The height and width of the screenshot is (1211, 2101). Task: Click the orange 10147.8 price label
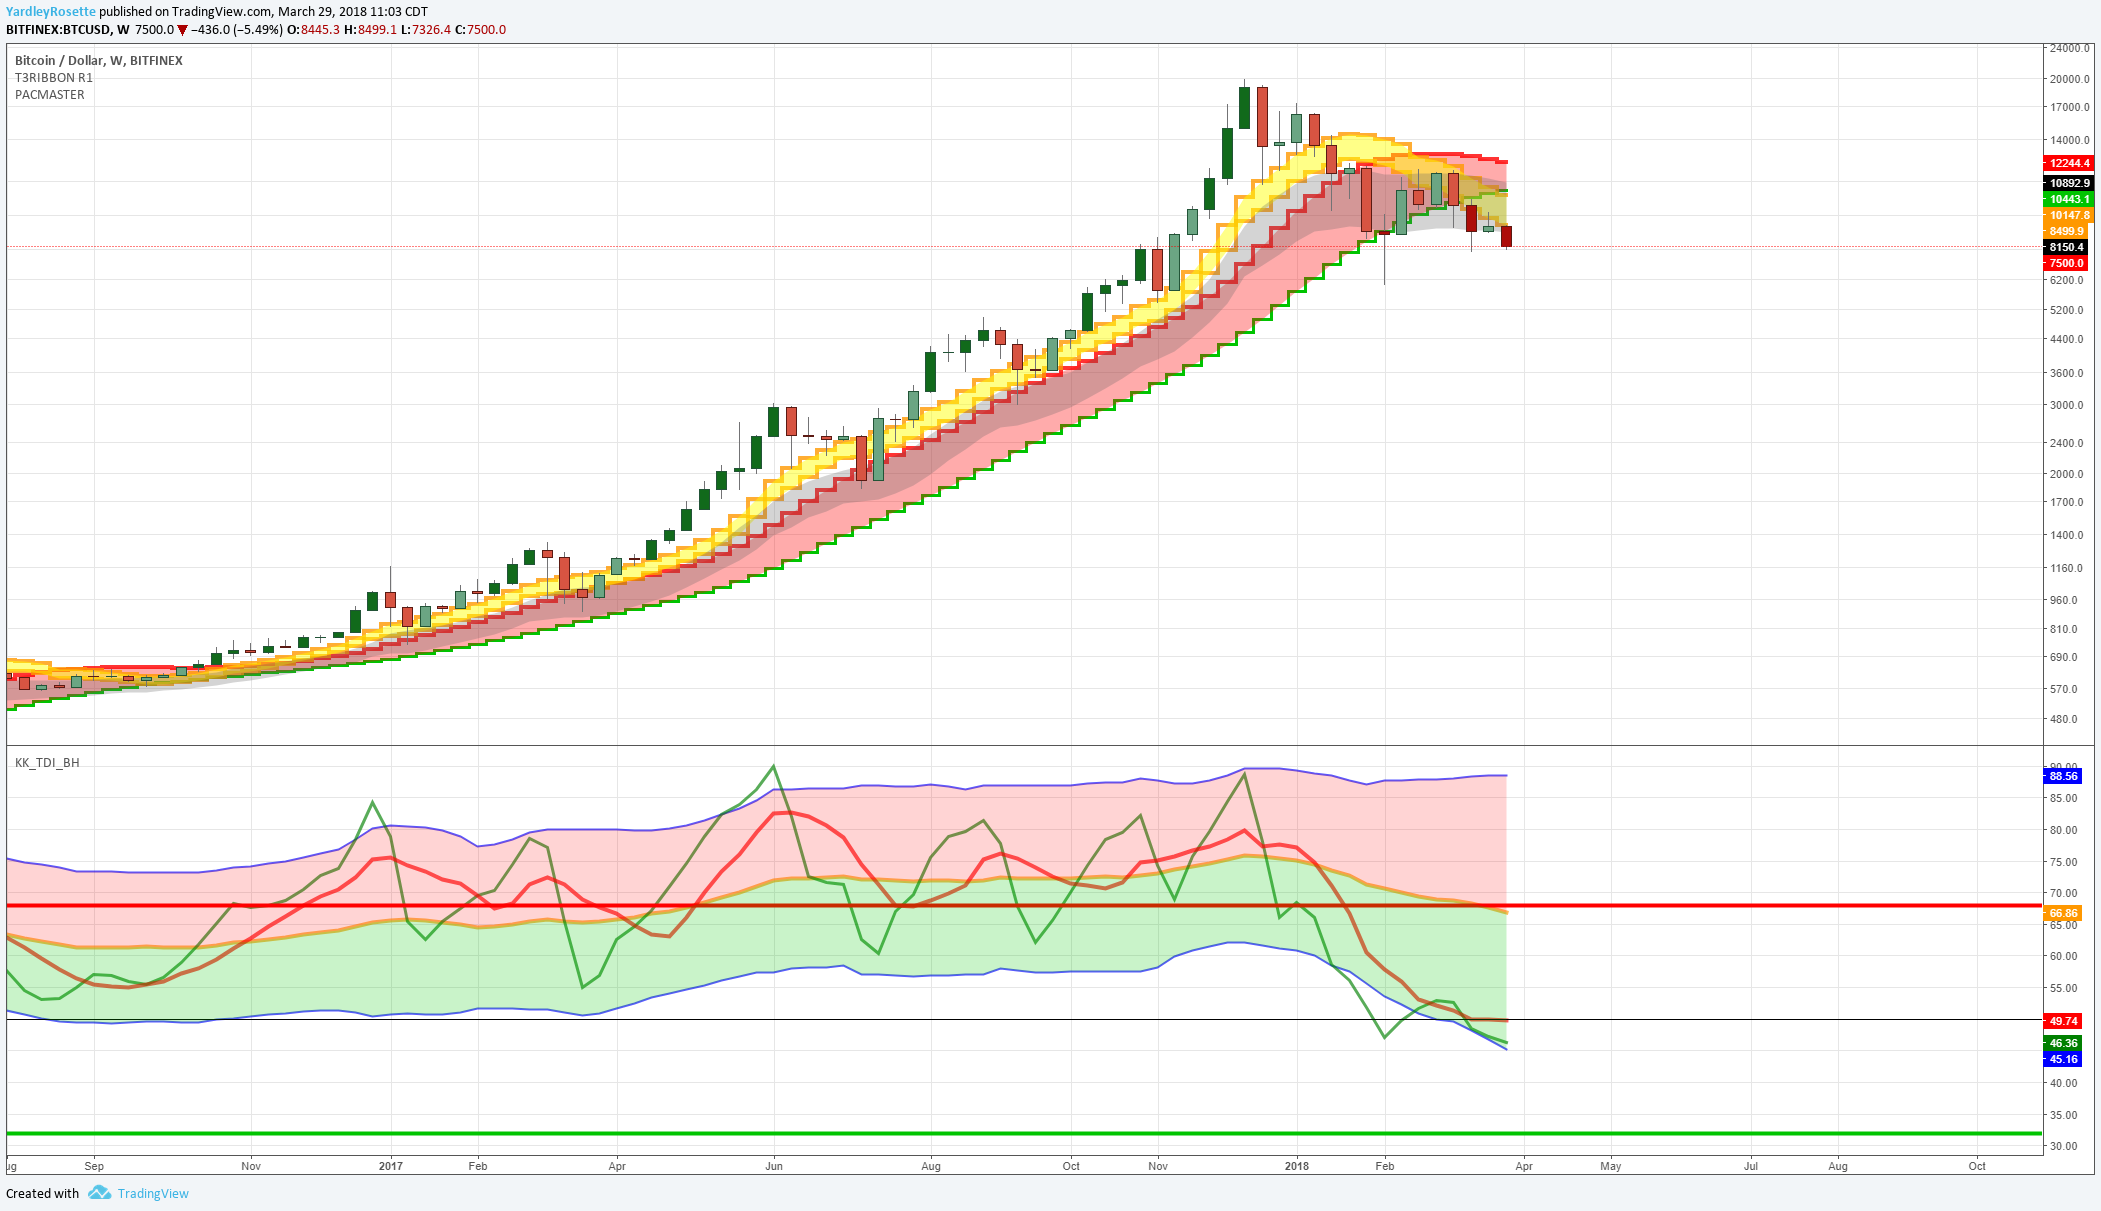(2069, 215)
